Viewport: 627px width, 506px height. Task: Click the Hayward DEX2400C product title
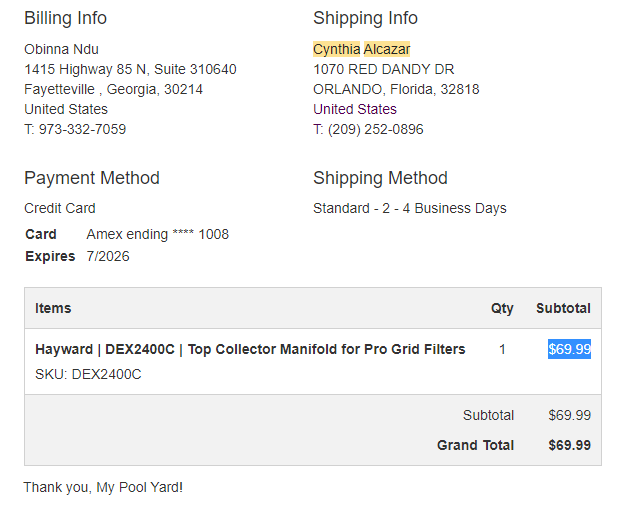click(250, 349)
